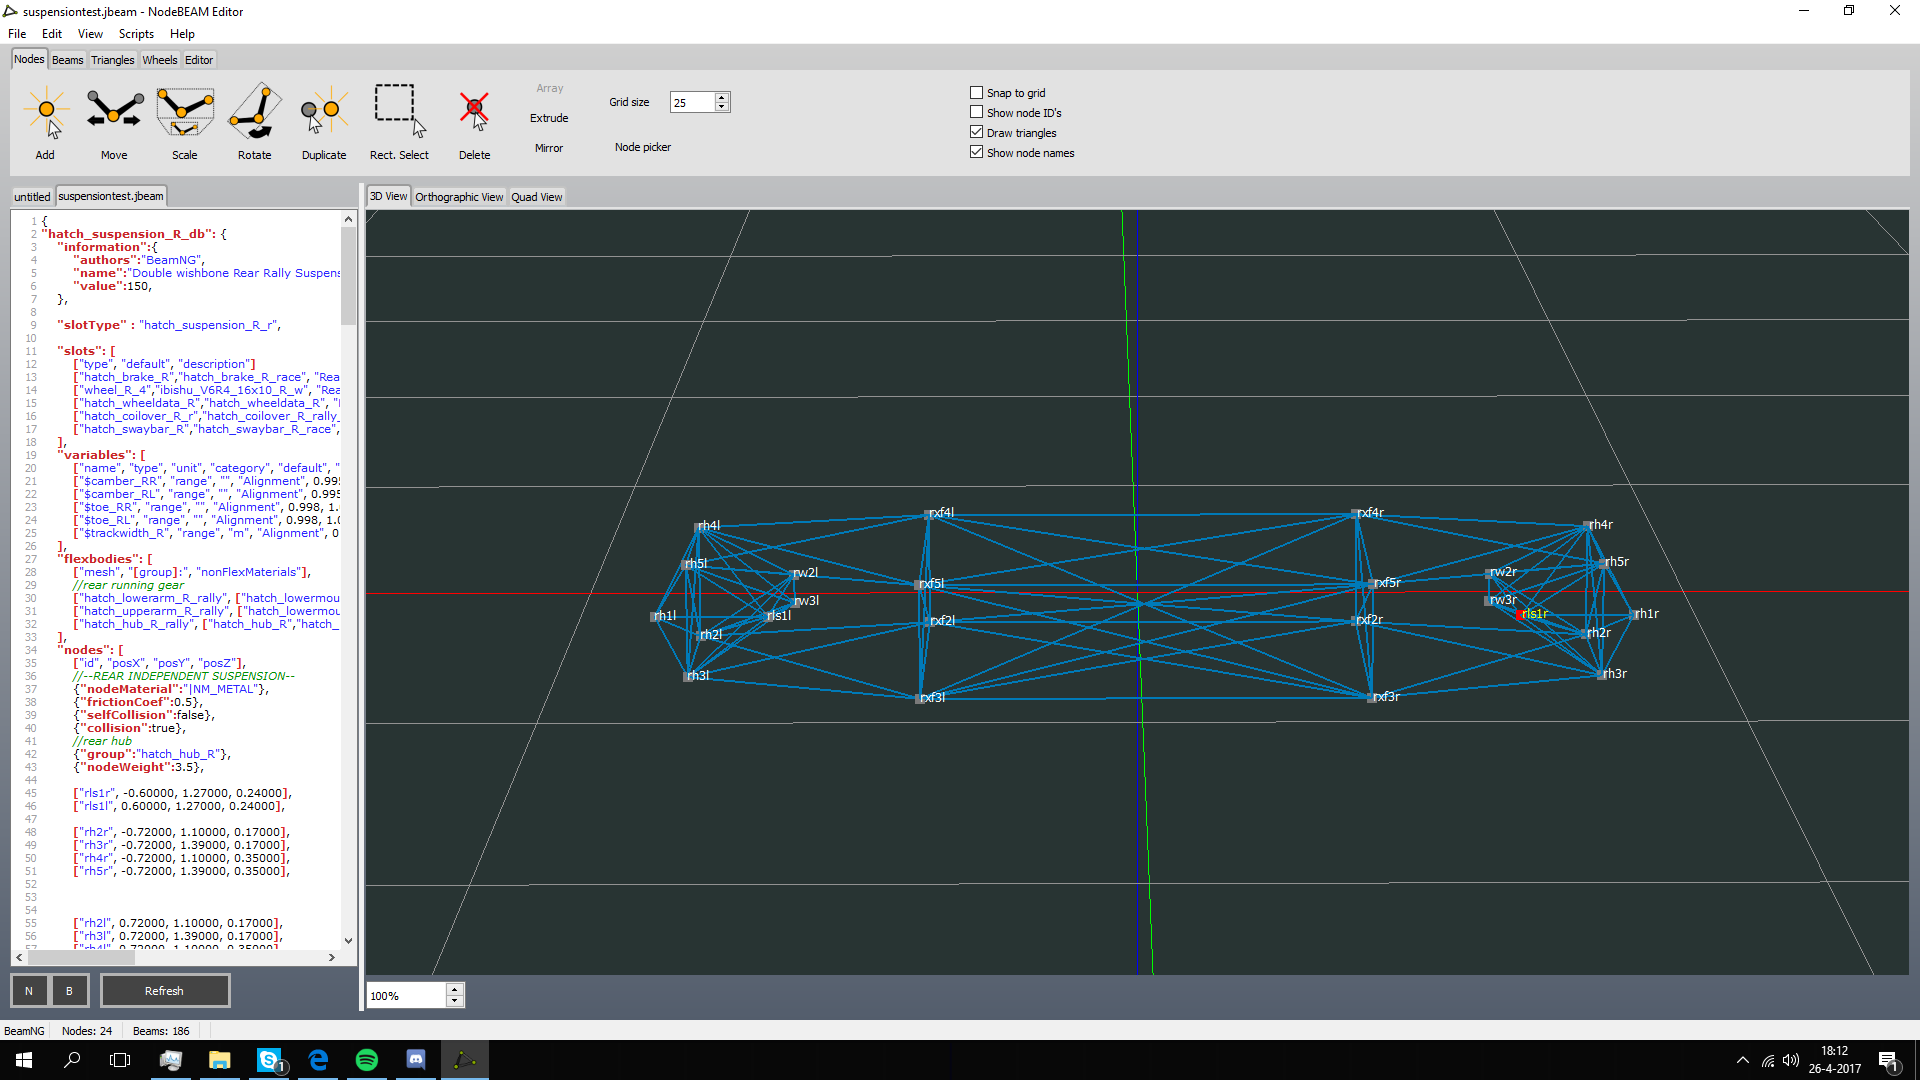Switch to the Wheels tab
Screen dimensions: 1920x1080
[x=160, y=60]
